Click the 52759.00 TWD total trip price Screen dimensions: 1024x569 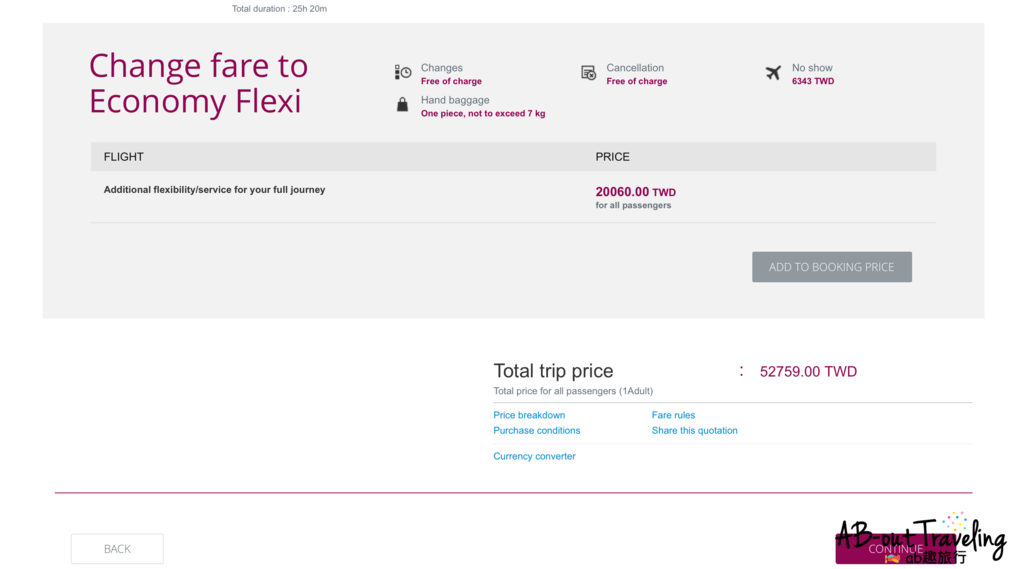click(x=808, y=372)
